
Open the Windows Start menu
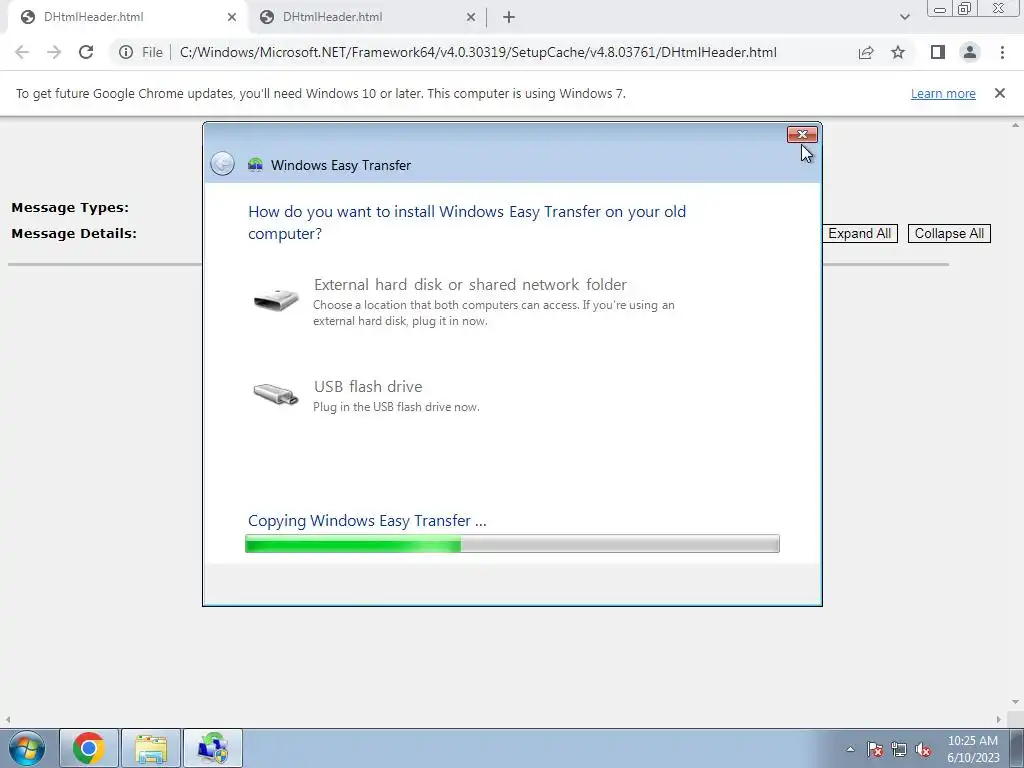[27, 748]
